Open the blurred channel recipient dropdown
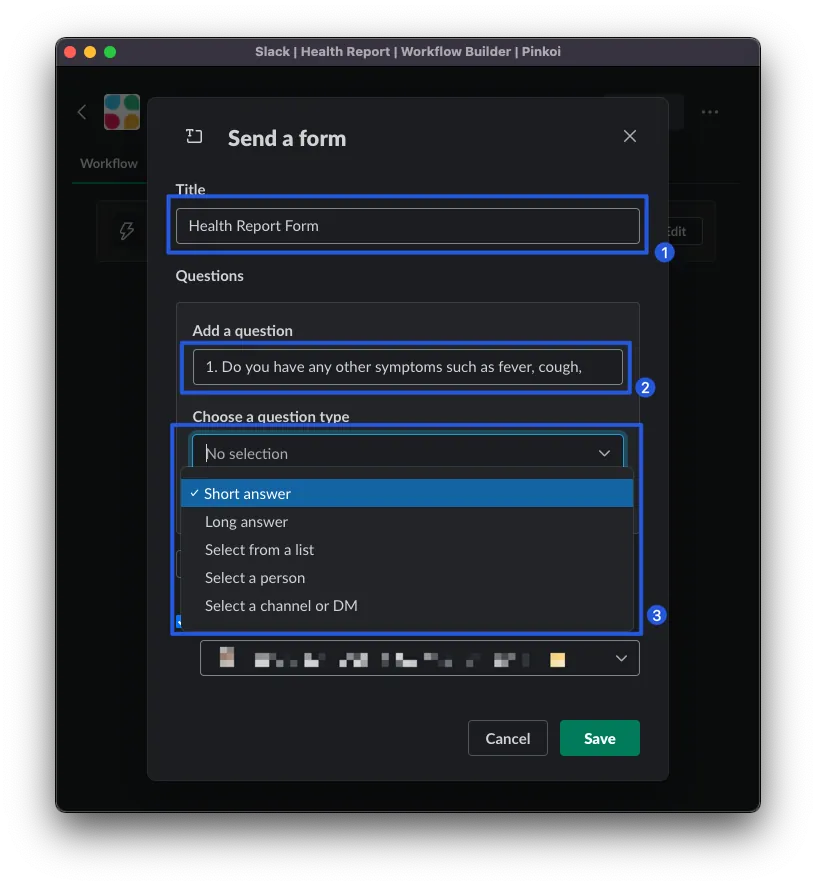 pos(419,659)
